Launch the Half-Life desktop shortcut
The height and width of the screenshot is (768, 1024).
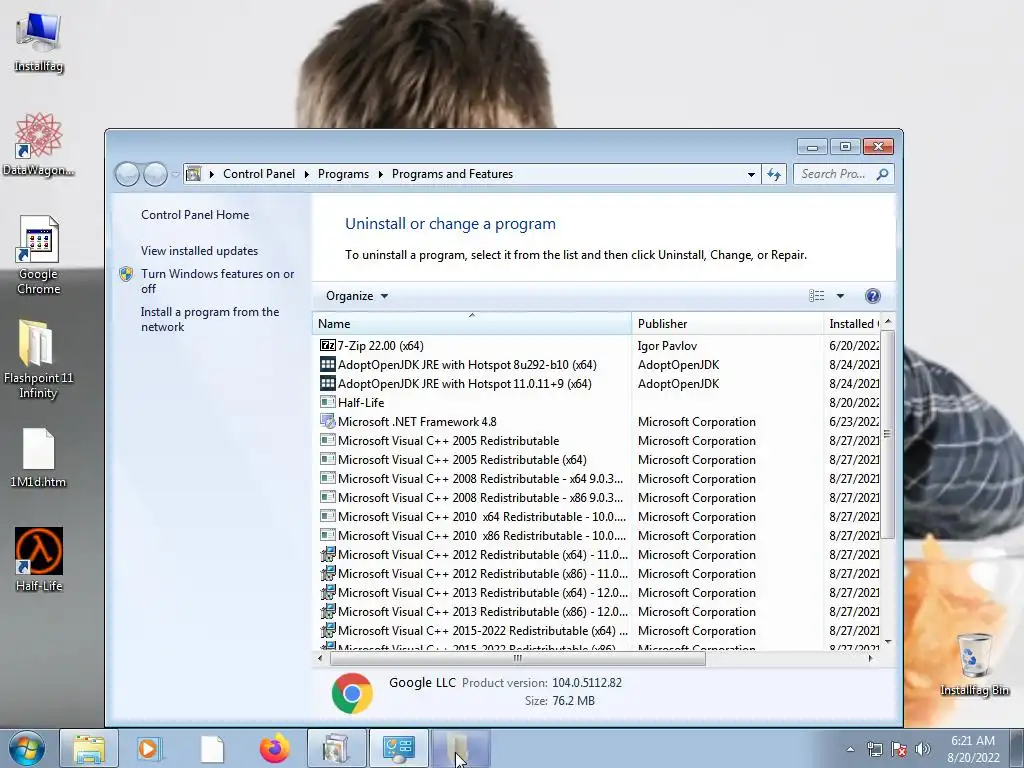point(39,559)
